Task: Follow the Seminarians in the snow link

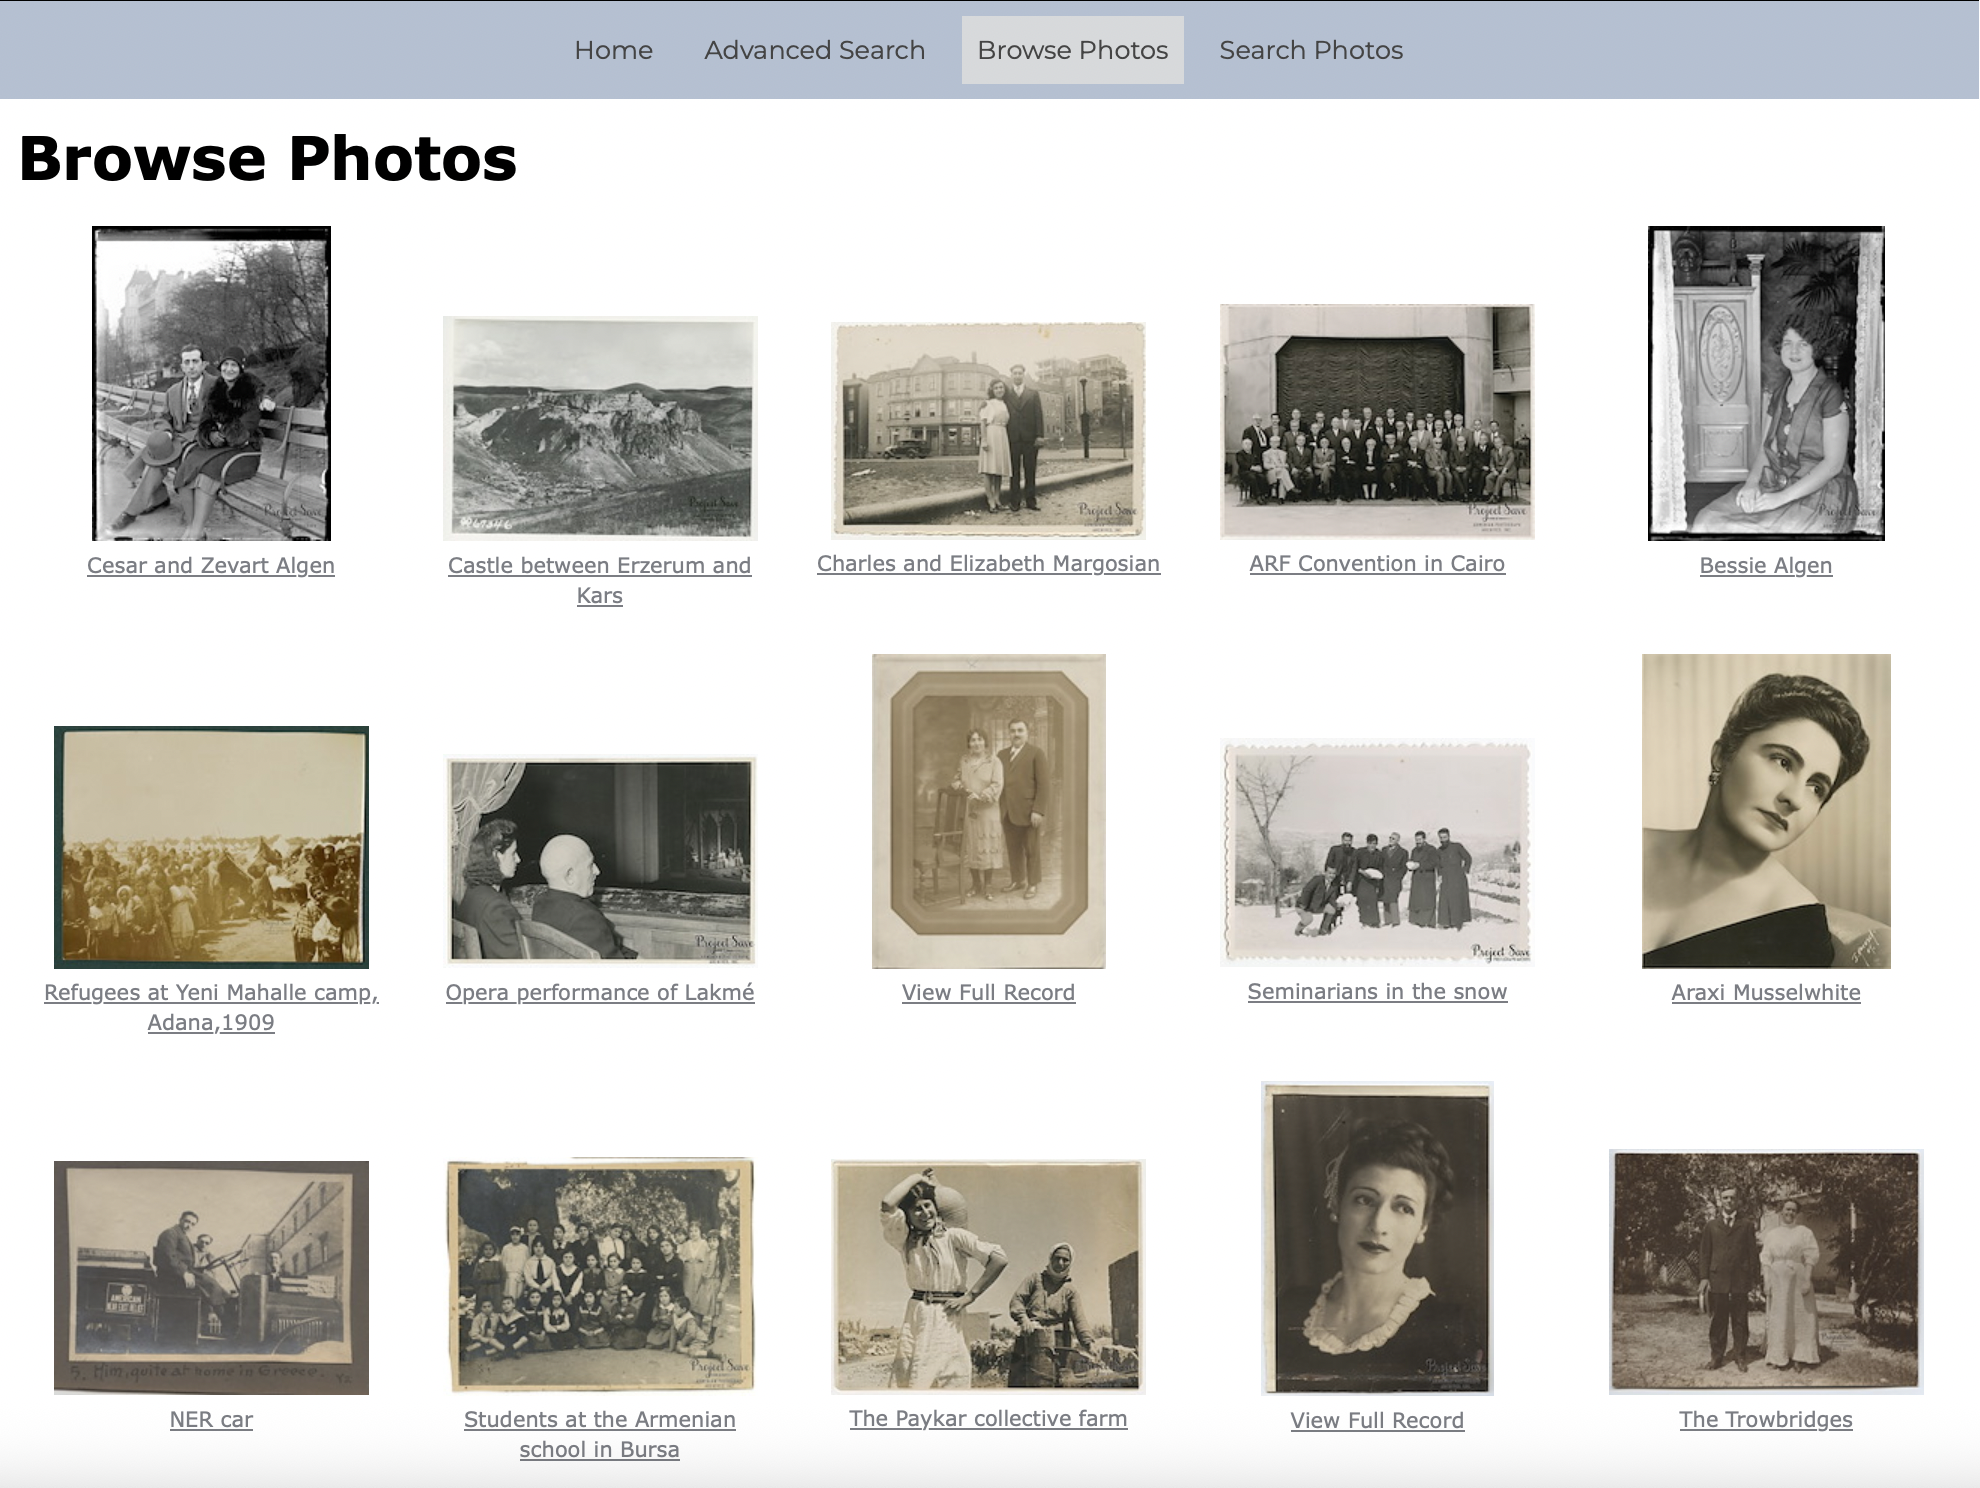Action: pos(1376,992)
